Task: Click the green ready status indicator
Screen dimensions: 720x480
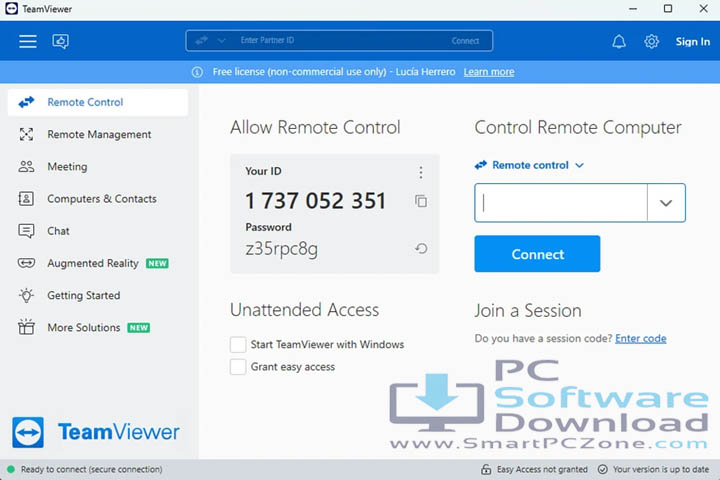Action: click(11, 469)
